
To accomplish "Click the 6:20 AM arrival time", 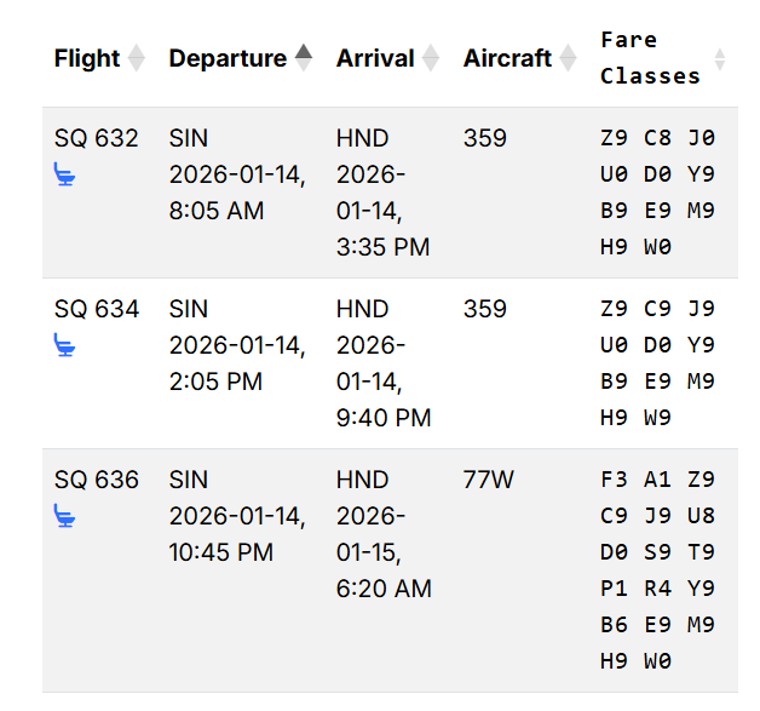I will 384,589.
